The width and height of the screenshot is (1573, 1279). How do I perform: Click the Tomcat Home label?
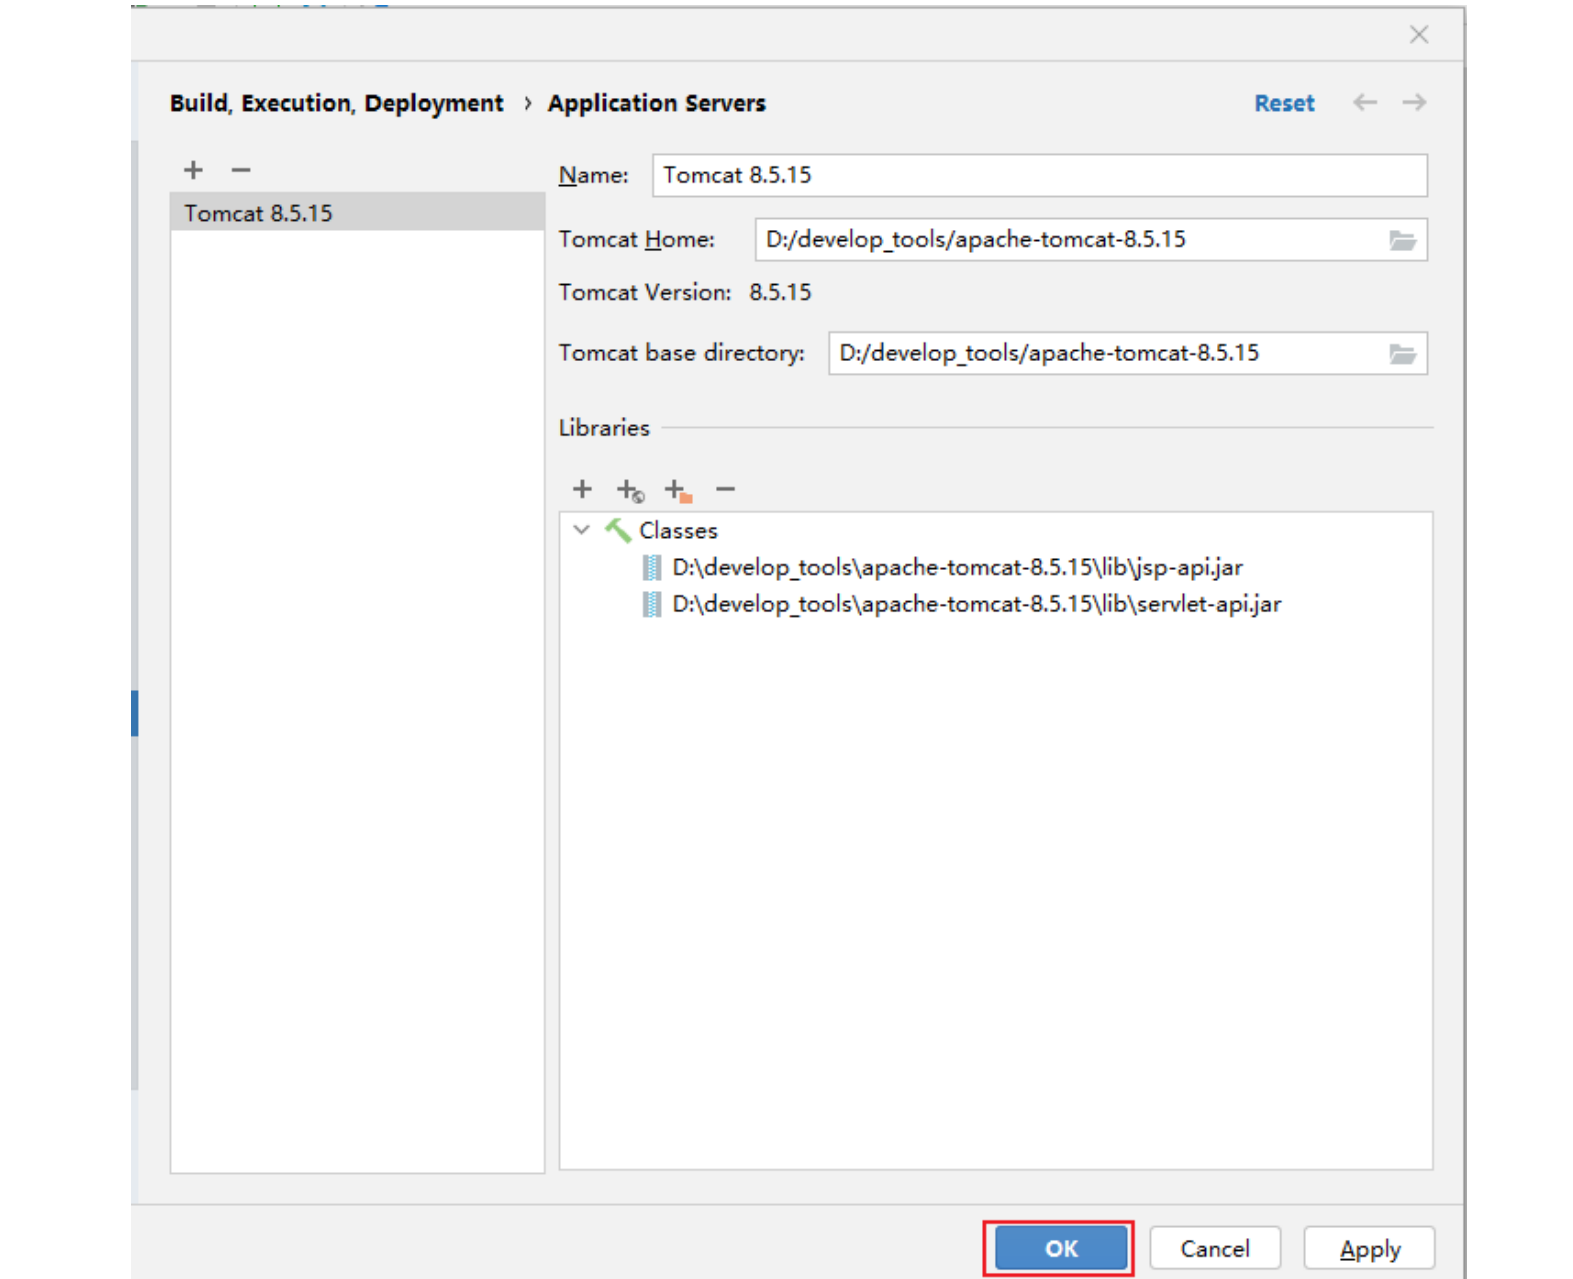click(x=637, y=239)
